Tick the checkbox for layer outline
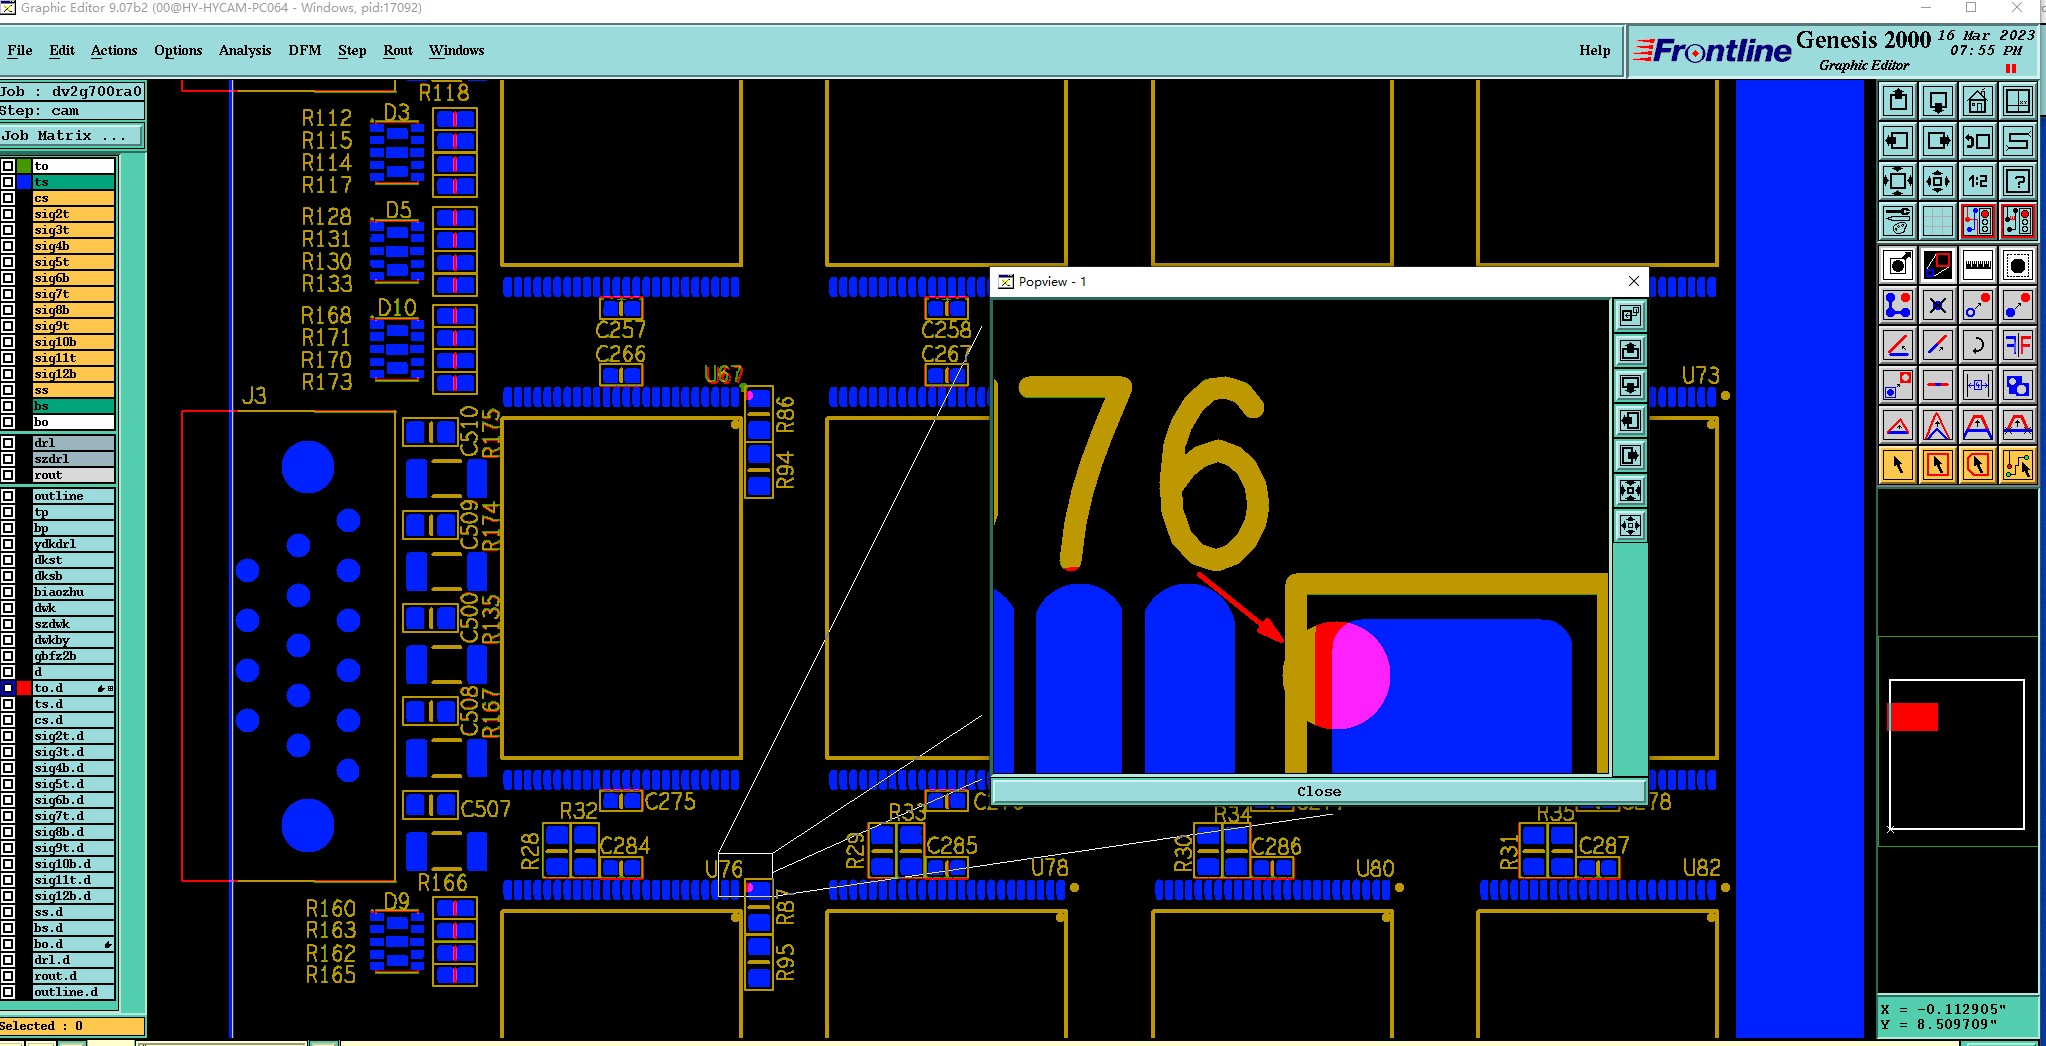Image resolution: width=2046 pixels, height=1046 pixels. click(7, 496)
